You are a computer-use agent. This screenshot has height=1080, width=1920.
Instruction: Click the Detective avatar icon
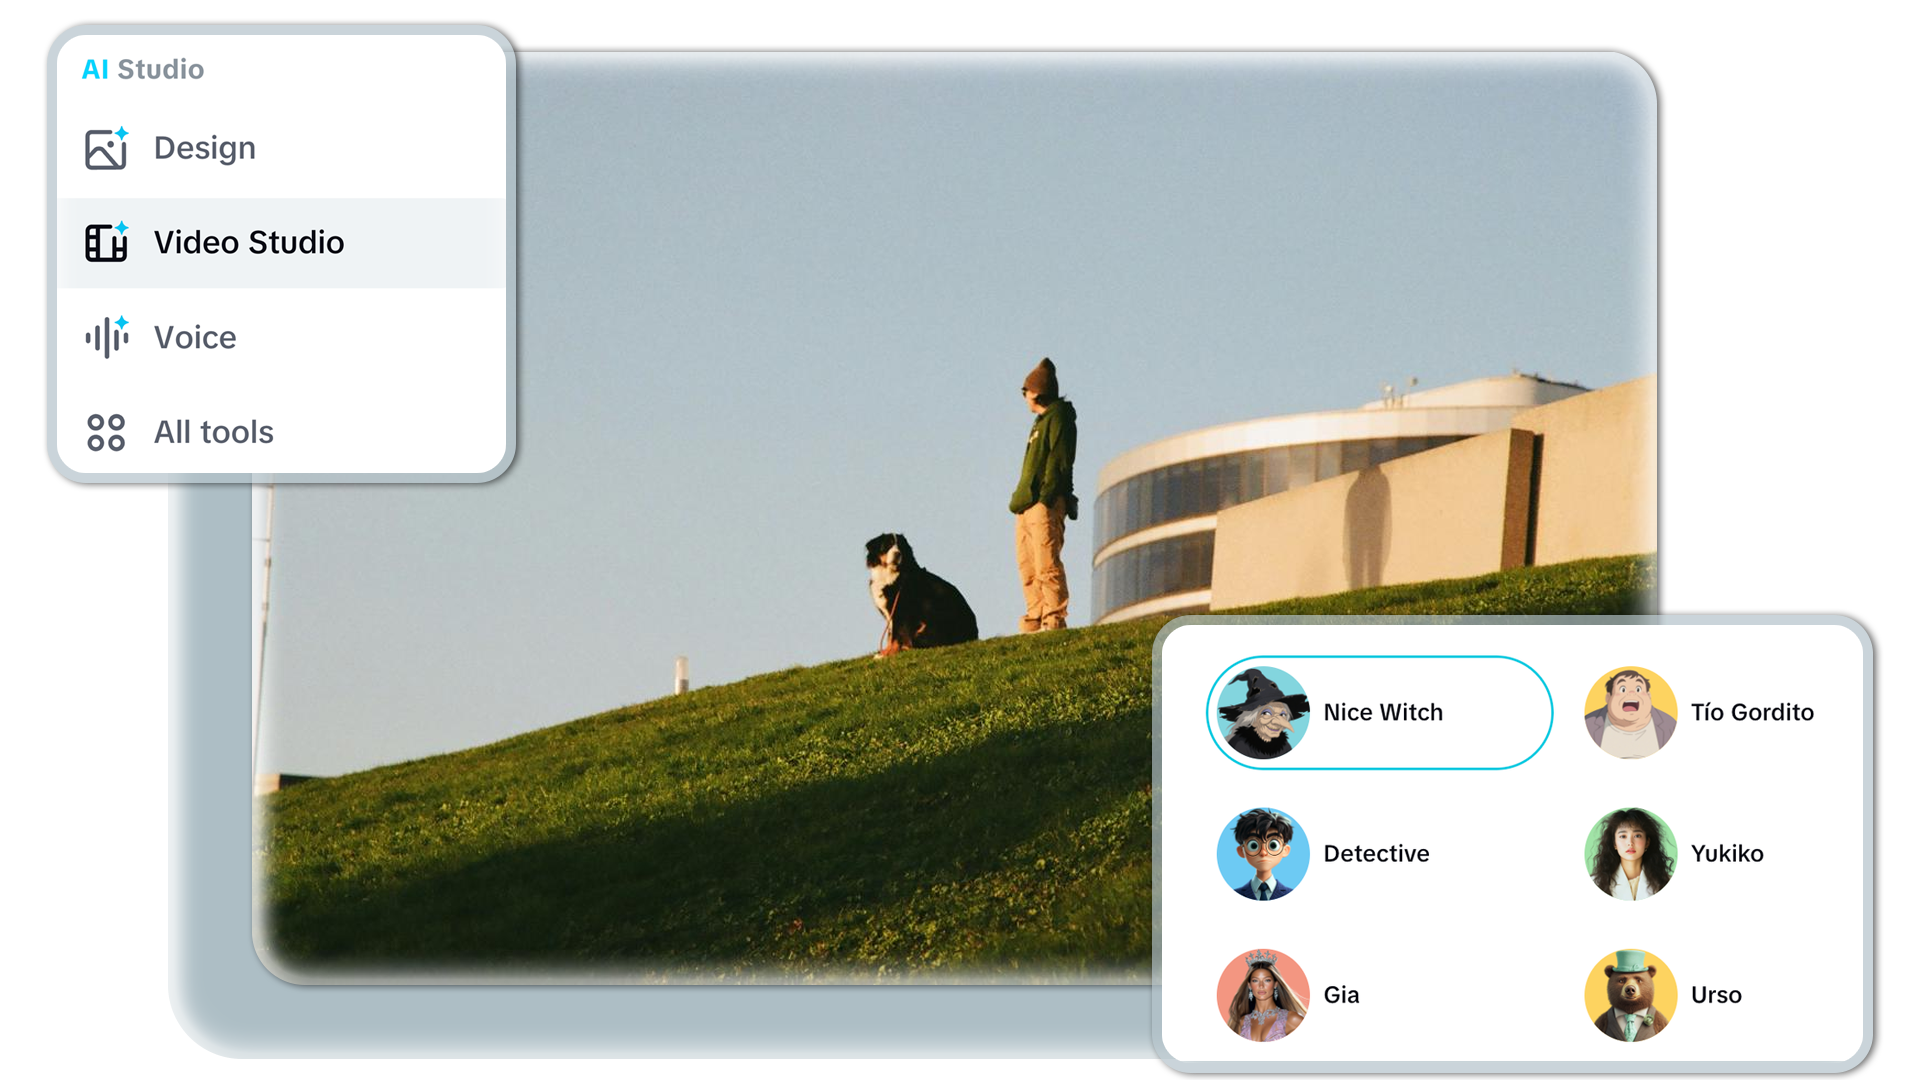coord(1262,854)
